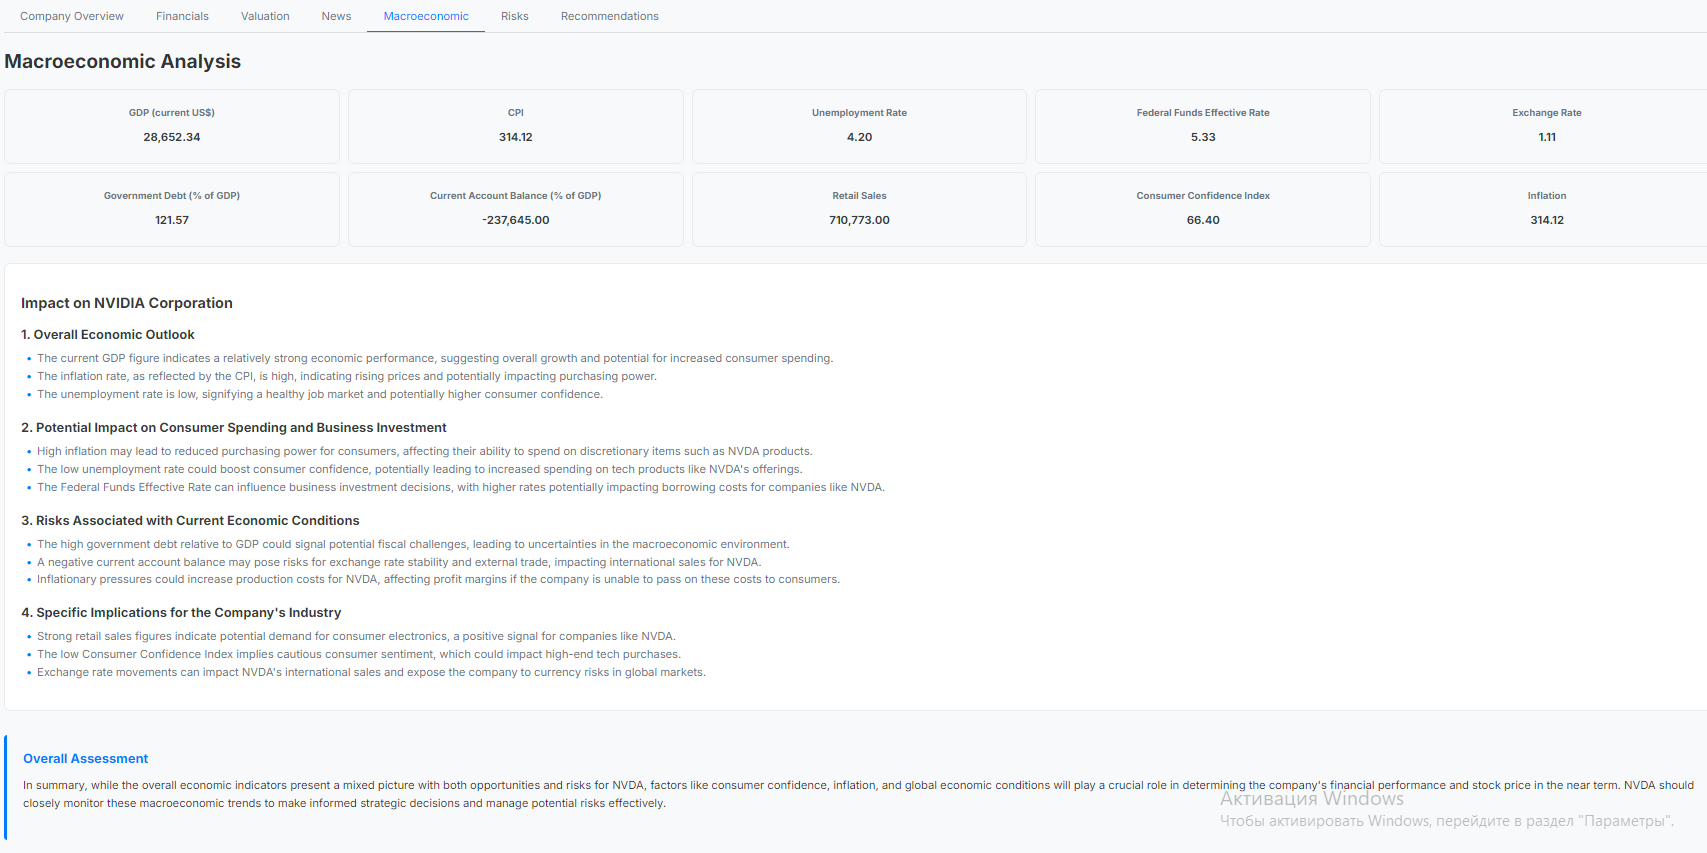Click bullet 'A negative current account balance'
1707x853 pixels.
pos(399,562)
